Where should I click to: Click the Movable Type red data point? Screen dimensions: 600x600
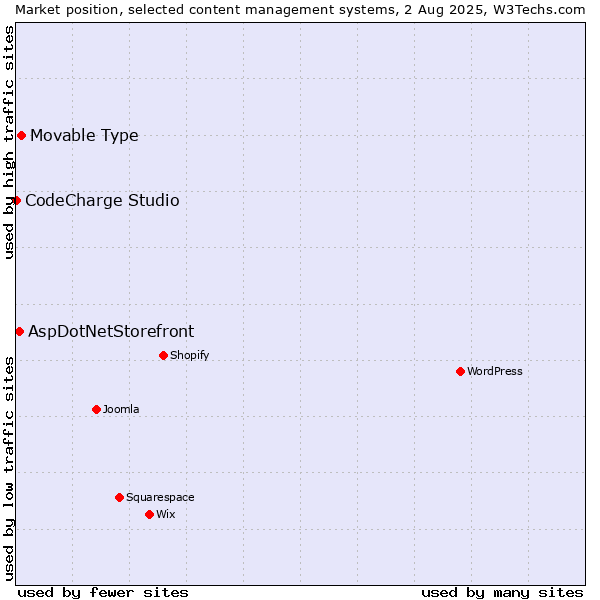coord(21,135)
